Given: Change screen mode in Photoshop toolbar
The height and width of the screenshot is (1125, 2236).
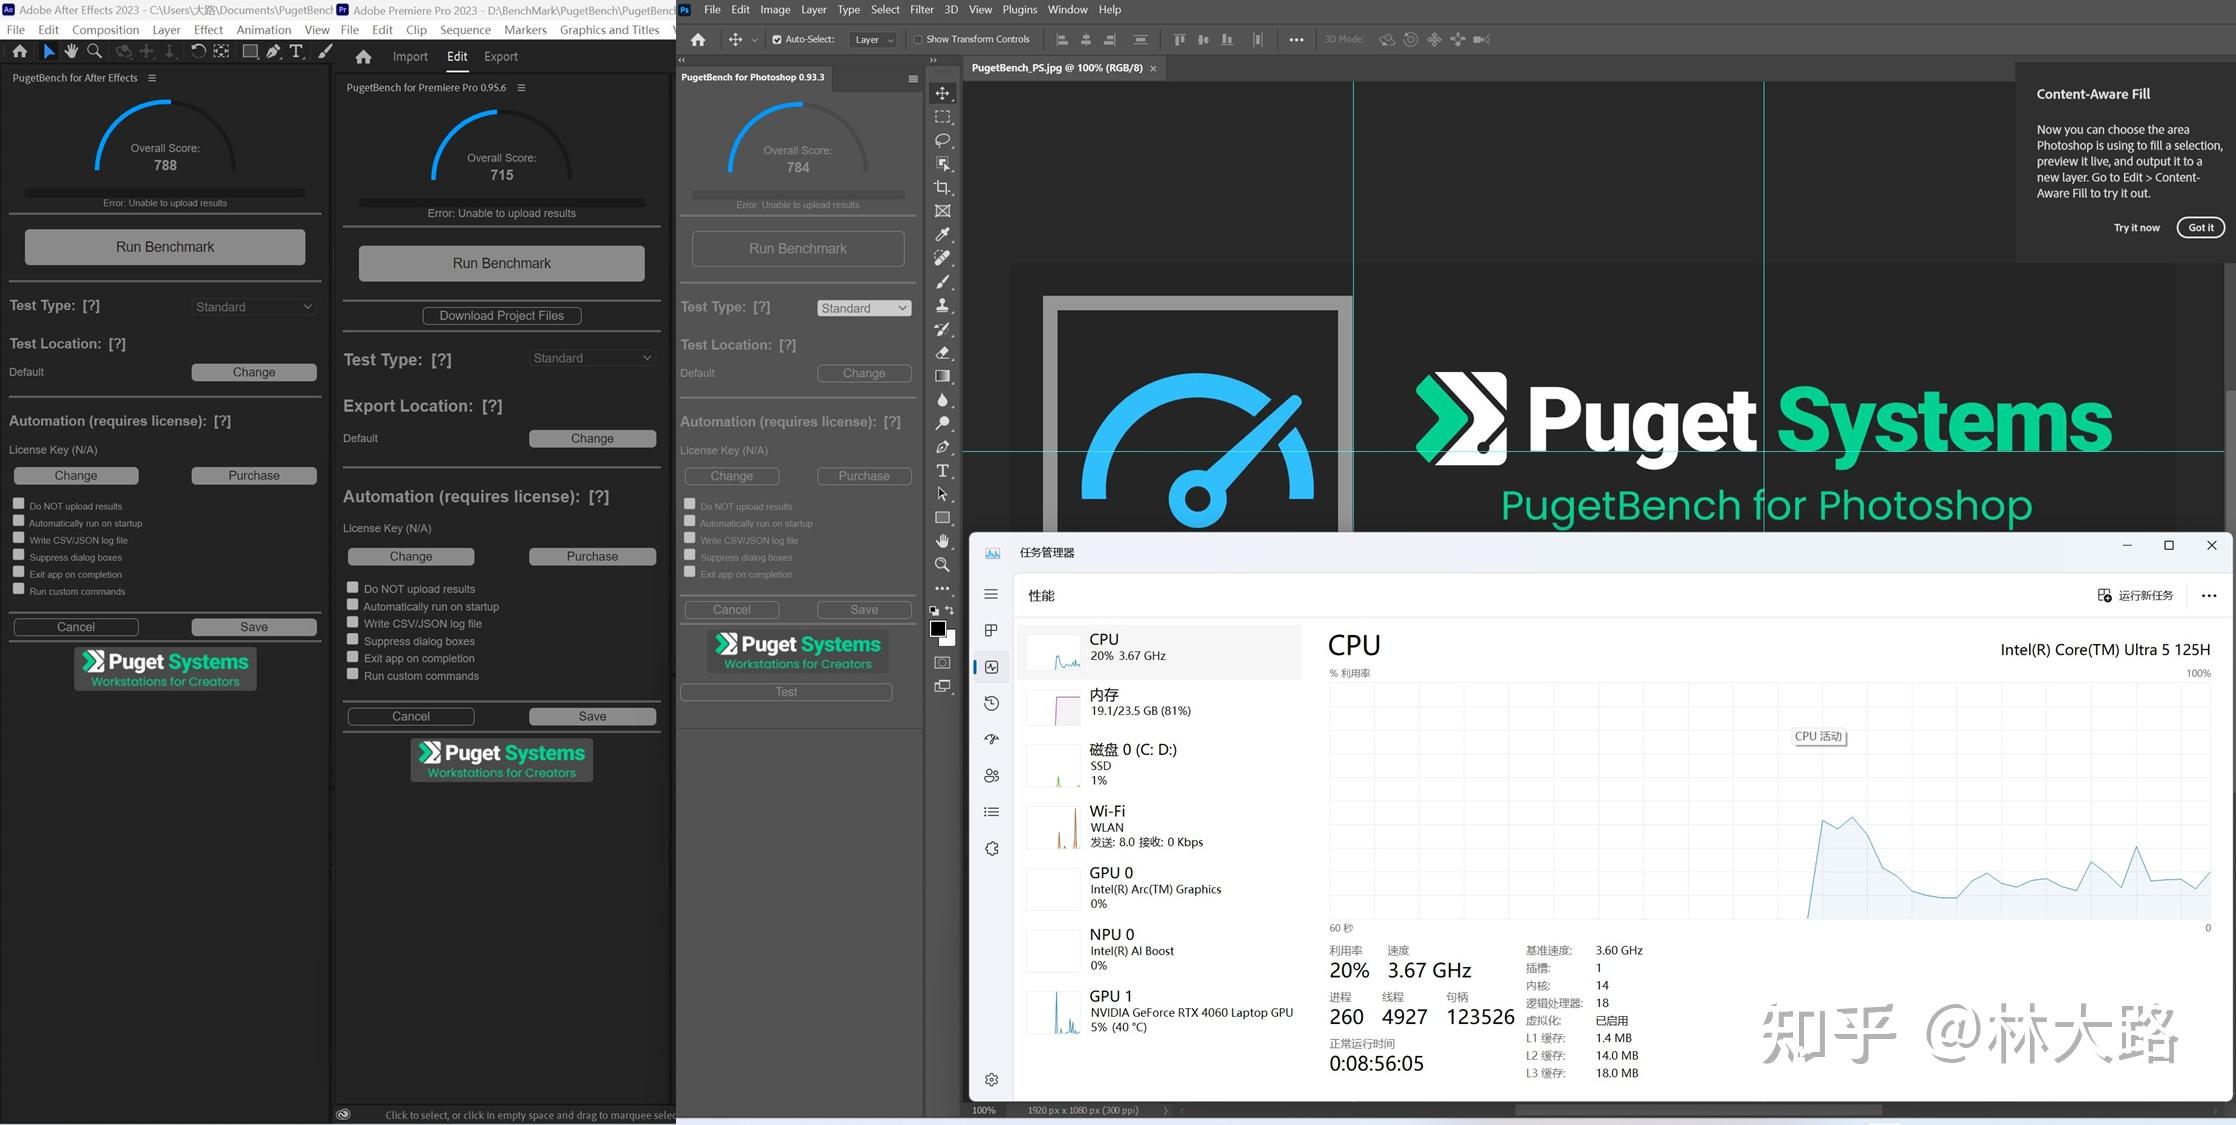Looking at the screenshot, I should (942, 686).
